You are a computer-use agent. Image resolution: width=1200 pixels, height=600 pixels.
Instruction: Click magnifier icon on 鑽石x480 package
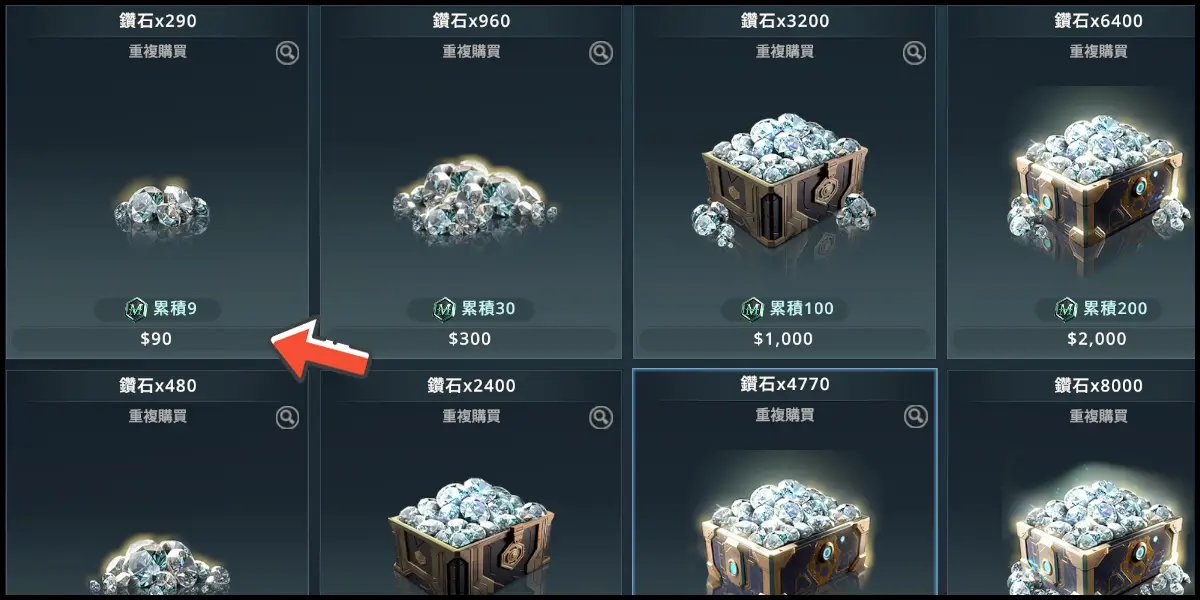[x=287, y=417]
